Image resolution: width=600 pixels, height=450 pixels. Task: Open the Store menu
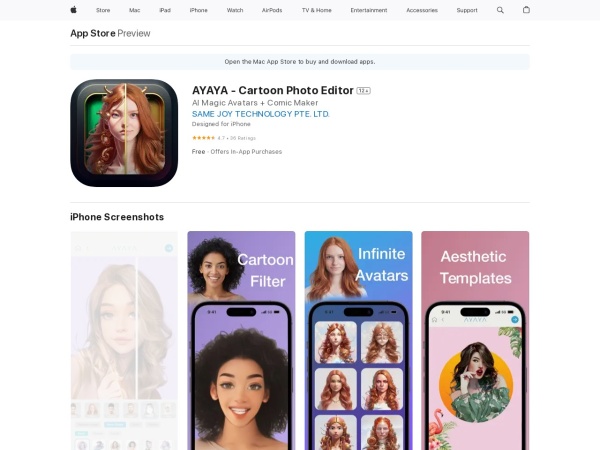coord(103,10)
